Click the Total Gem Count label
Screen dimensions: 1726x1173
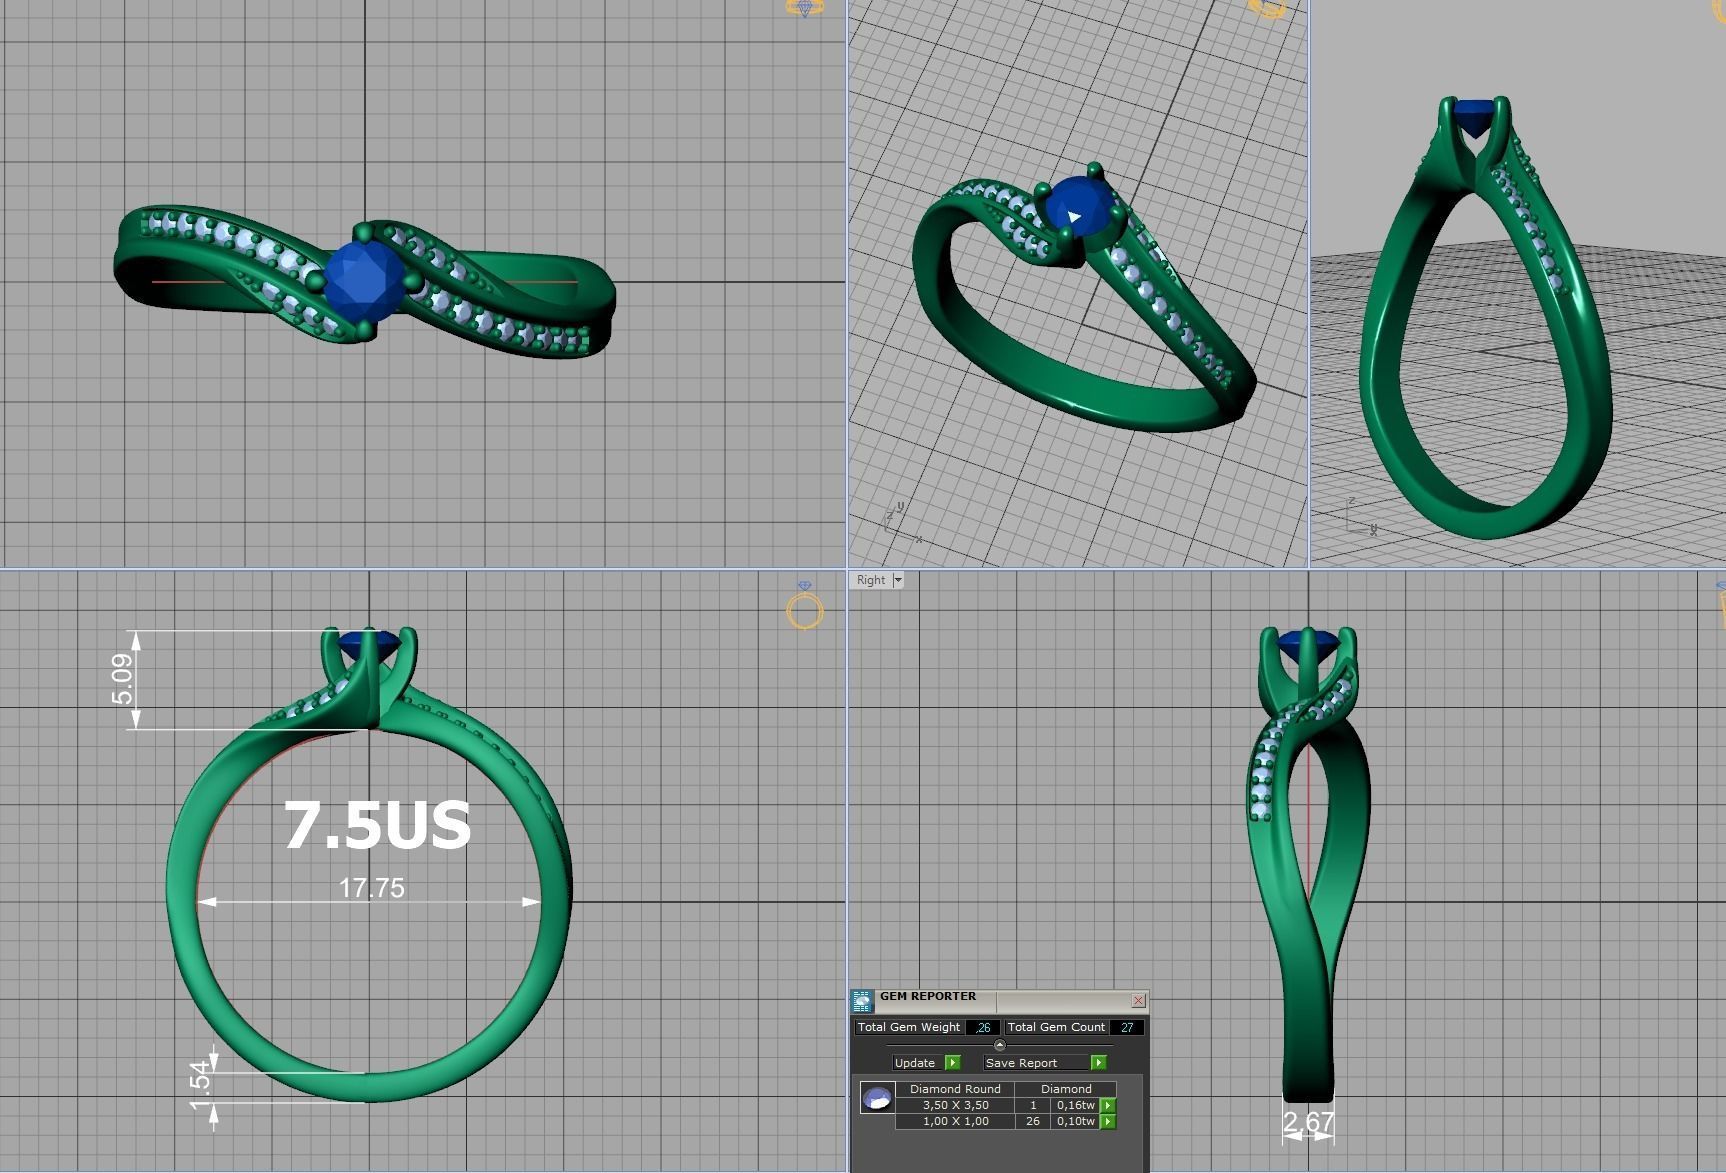1056,1027
